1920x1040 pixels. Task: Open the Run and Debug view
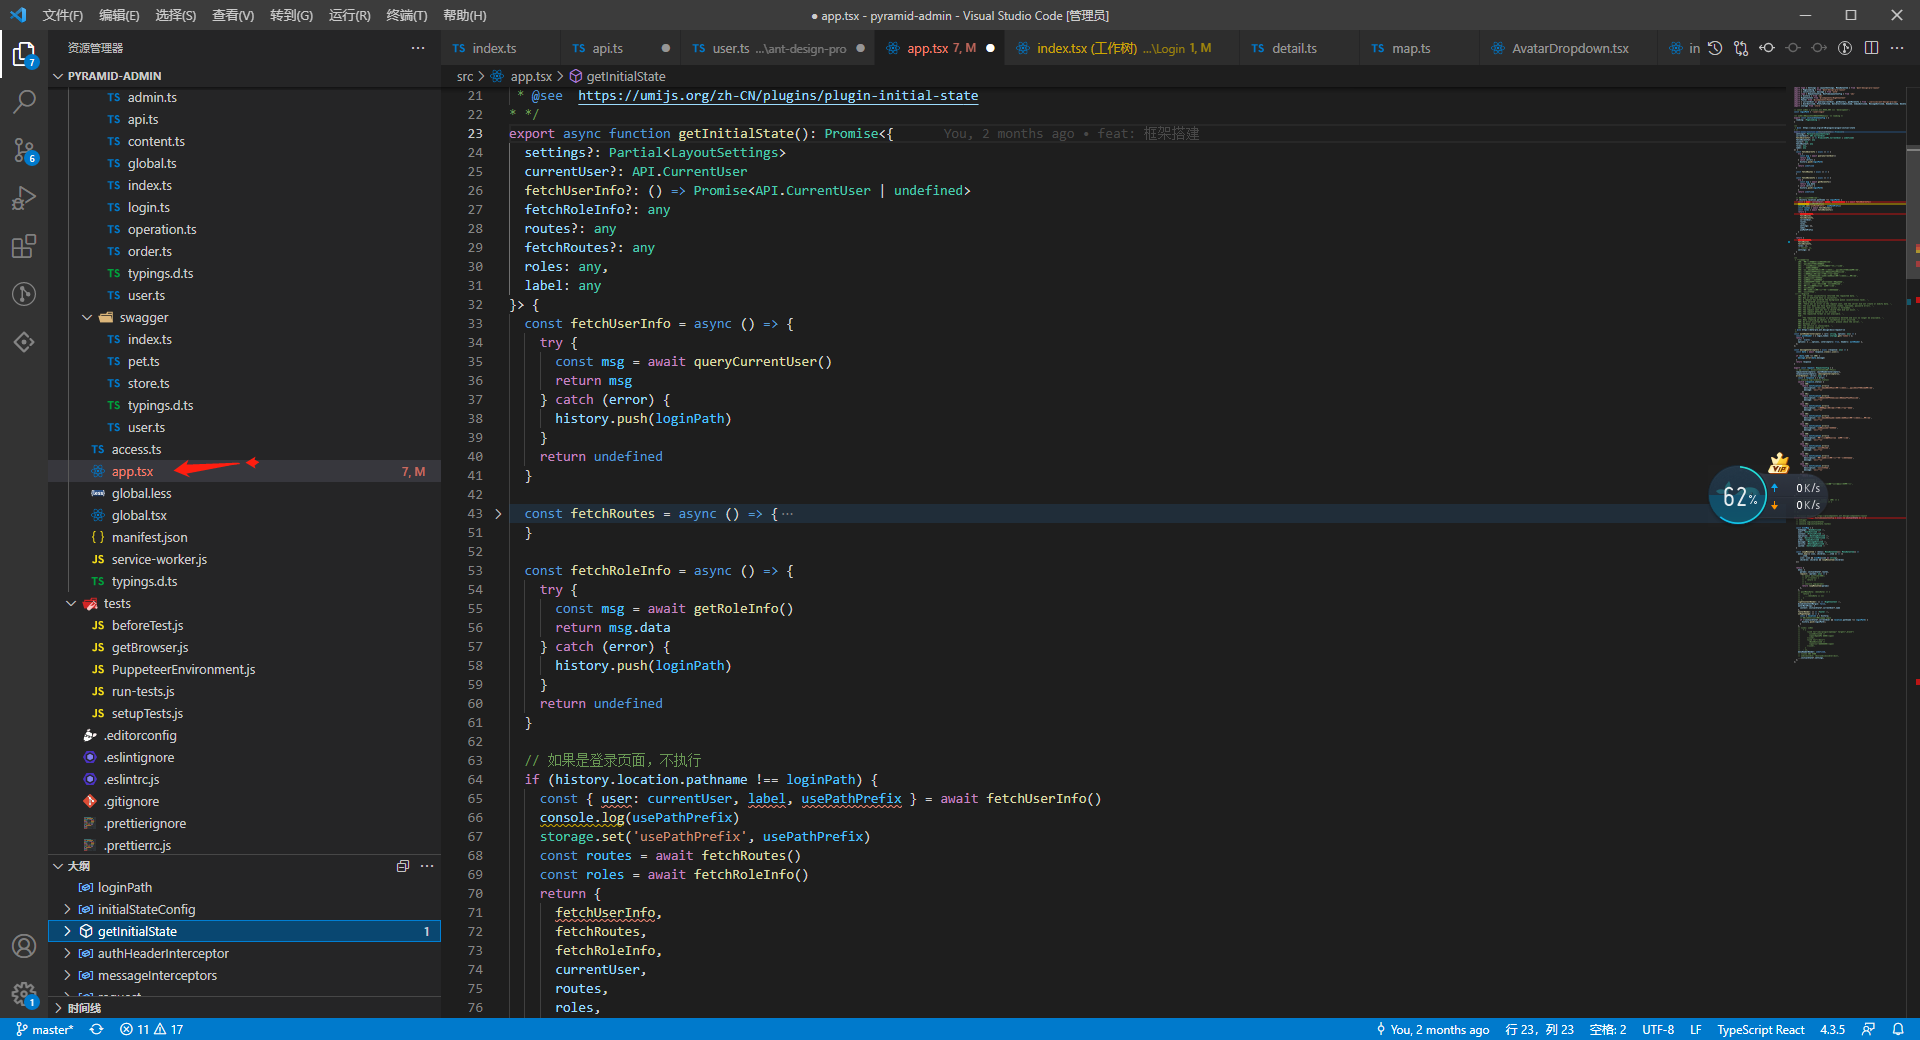[24, 198]
